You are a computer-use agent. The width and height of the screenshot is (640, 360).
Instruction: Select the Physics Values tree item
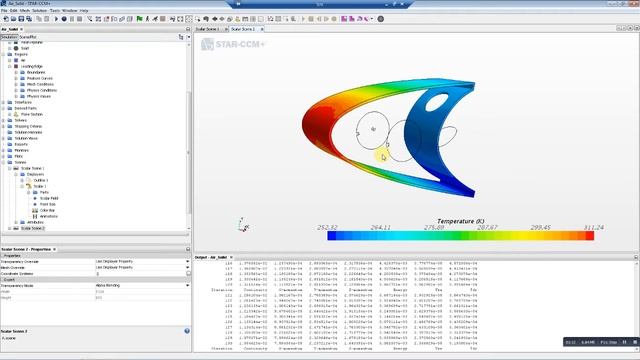39,96
